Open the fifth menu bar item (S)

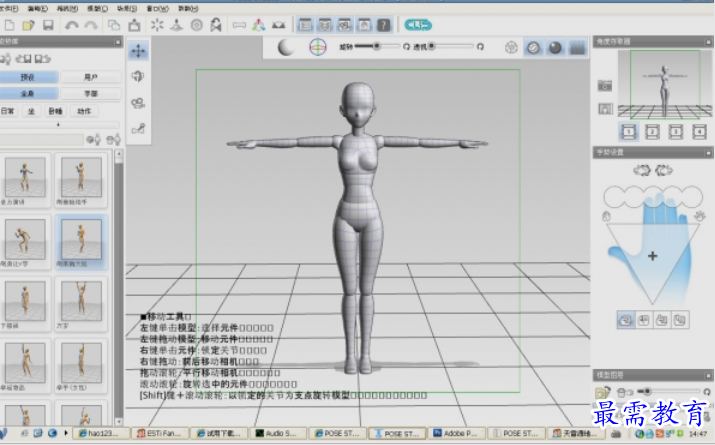click(x=127, y=9)
